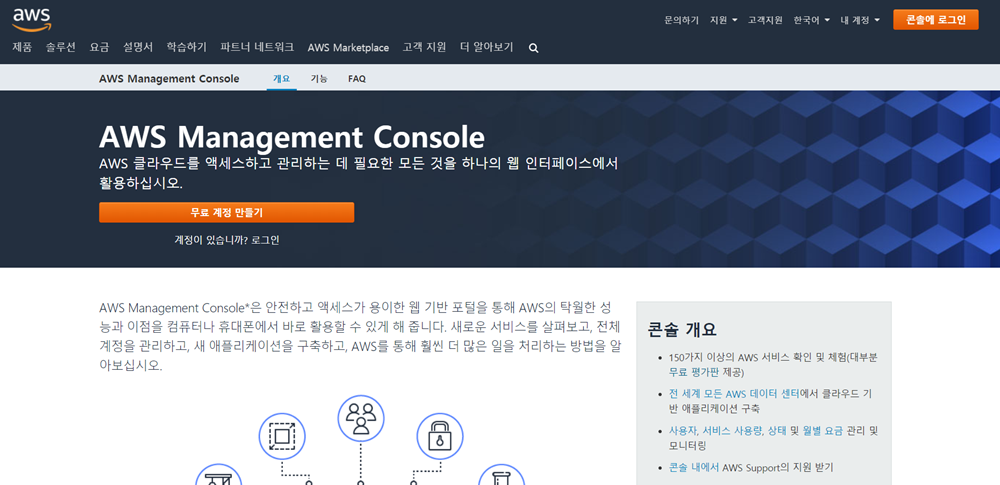Open the 제품 menu
Image resolution: width=1000 pixels, height=485 pixels.
(x=22, y=47)
